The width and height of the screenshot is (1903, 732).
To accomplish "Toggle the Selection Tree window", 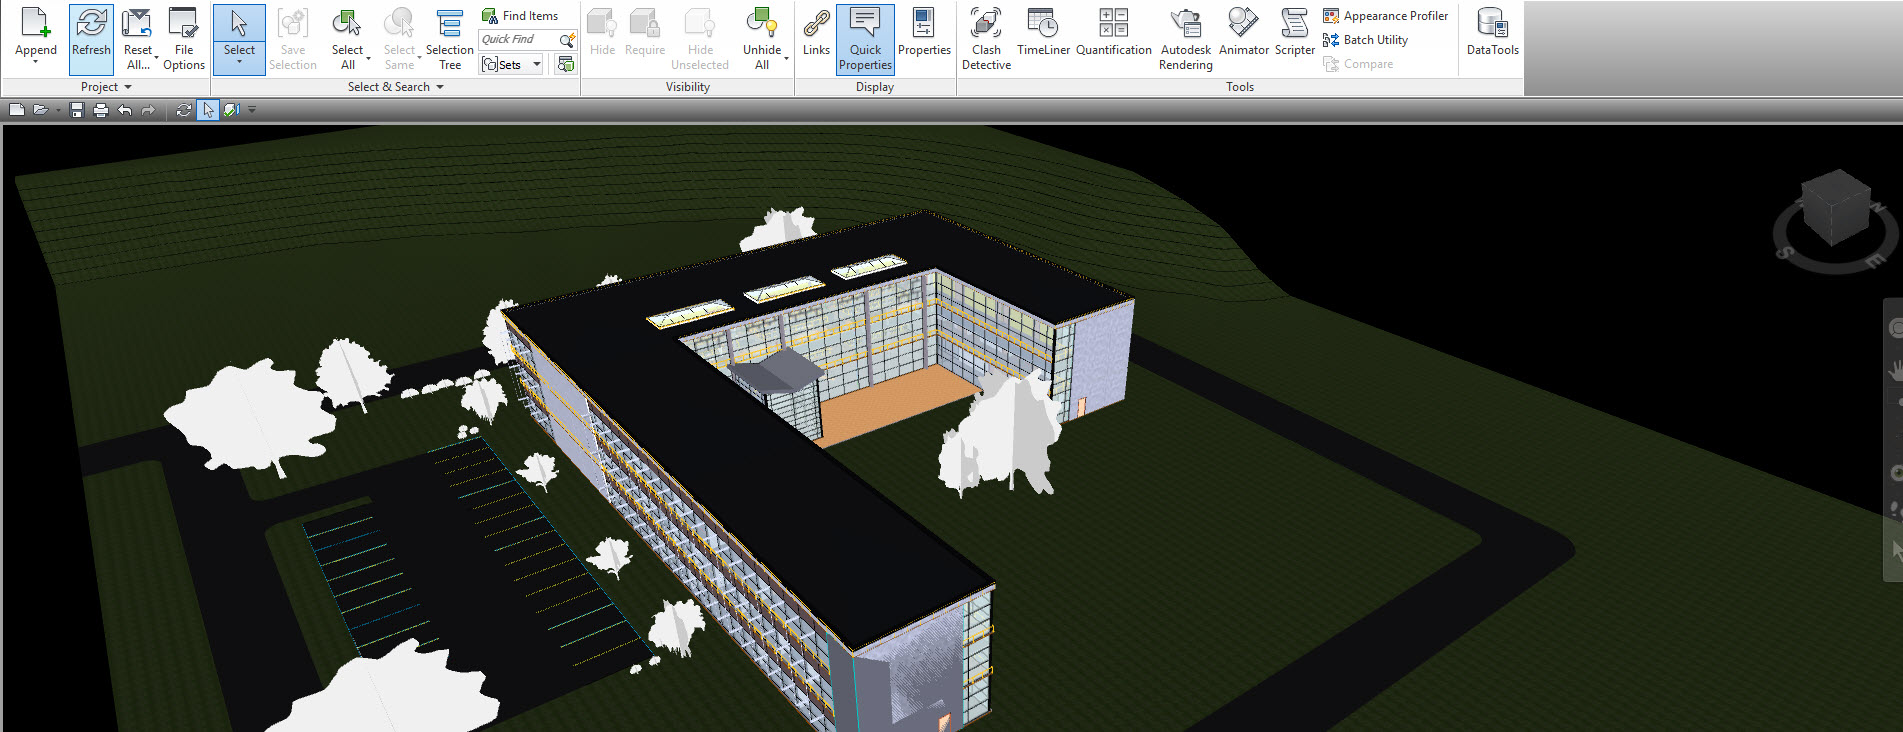I will pos(450,38).
